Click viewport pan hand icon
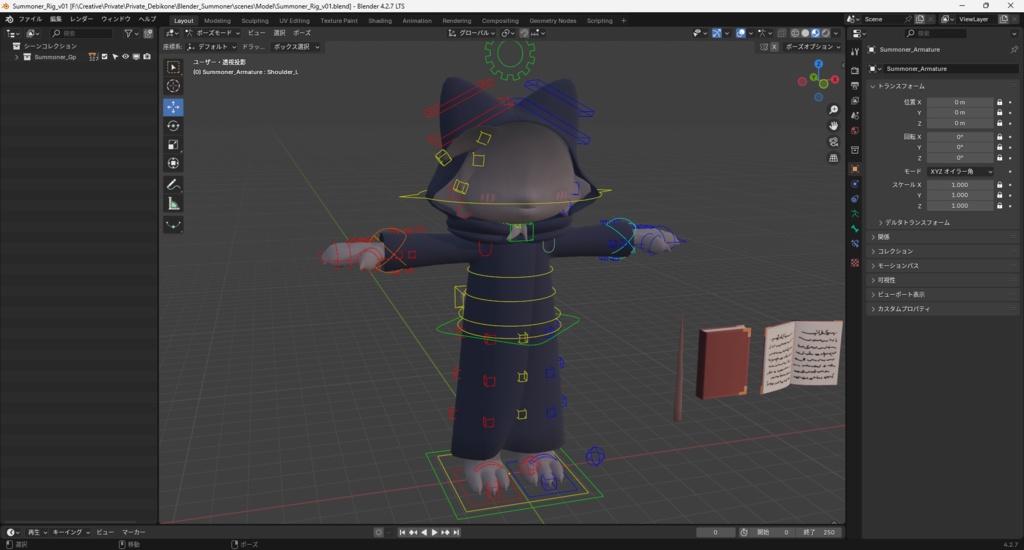This screenshot has height=550, width=1024. pos(833,125)
